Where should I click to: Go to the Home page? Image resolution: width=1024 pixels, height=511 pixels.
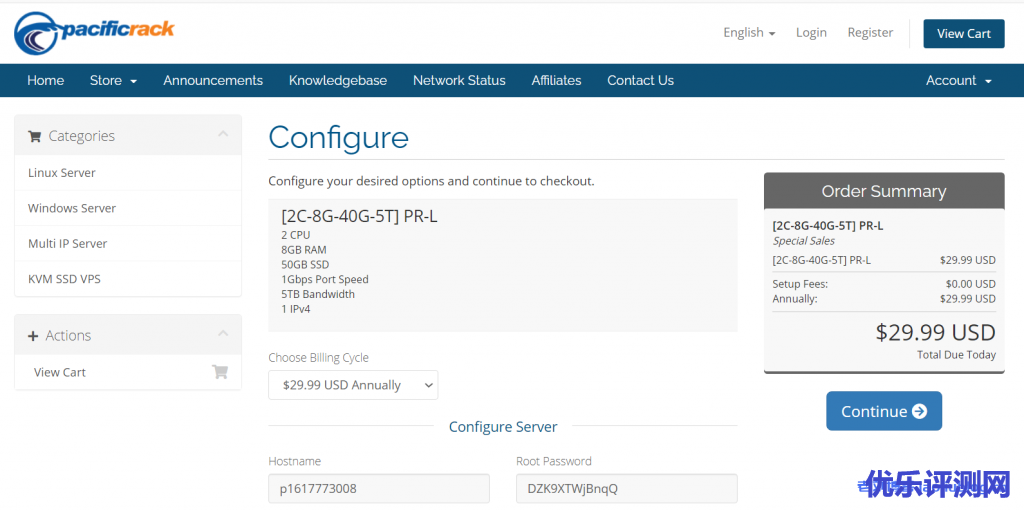tap(45, 81)
